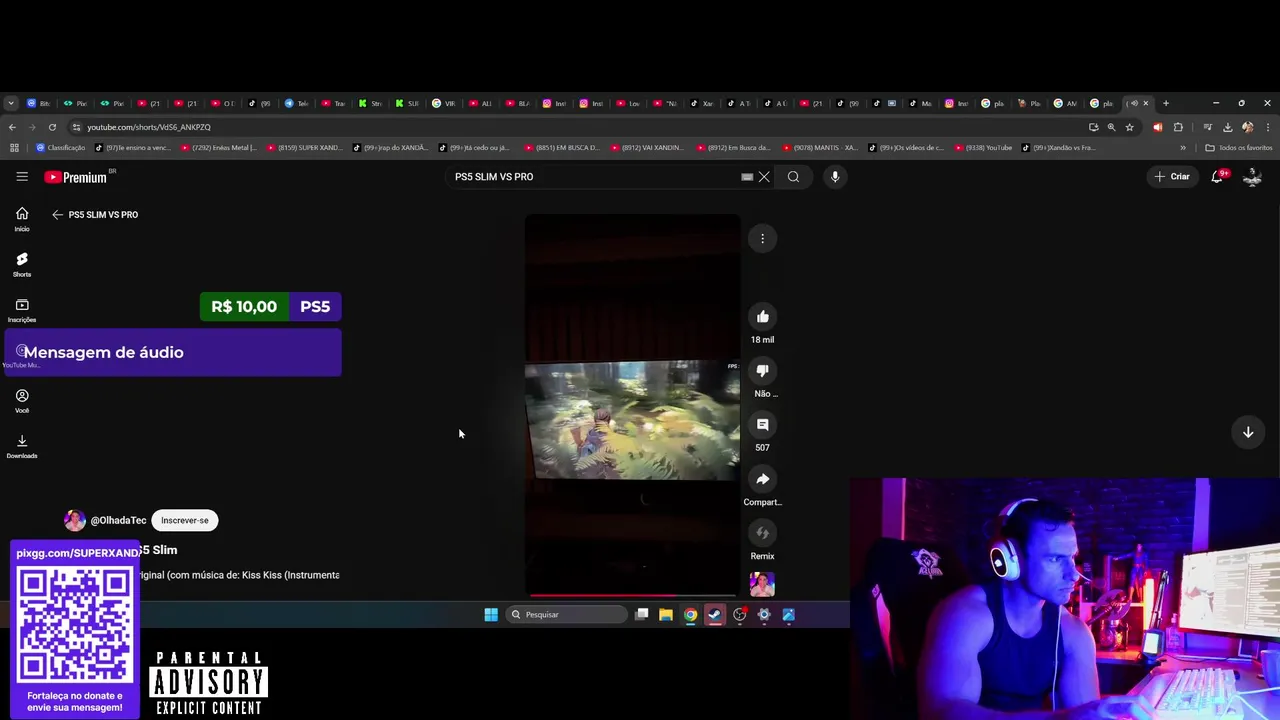Open YouTube notifications bell
The image size is (1280, 720).
click(x=1218, y=176)
